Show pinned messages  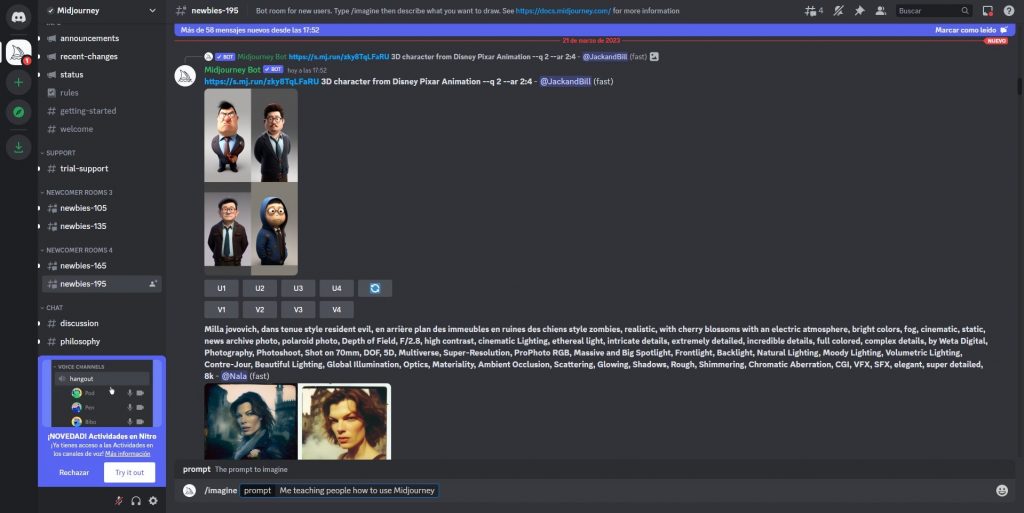859,10
